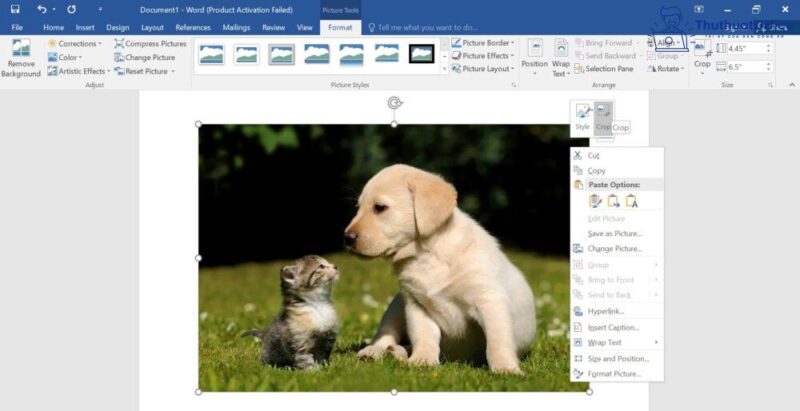This screenshot has width=800, height=411.
Task: Open the Mailings tab
Action: tap(236, 28)
